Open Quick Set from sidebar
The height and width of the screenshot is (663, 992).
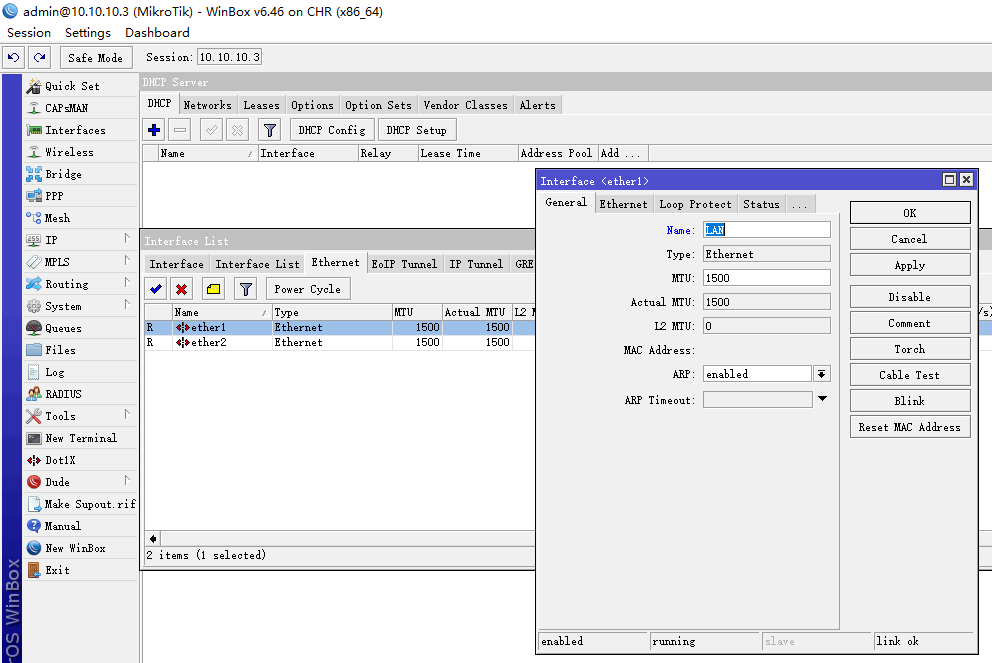click(x=72, y=86)
